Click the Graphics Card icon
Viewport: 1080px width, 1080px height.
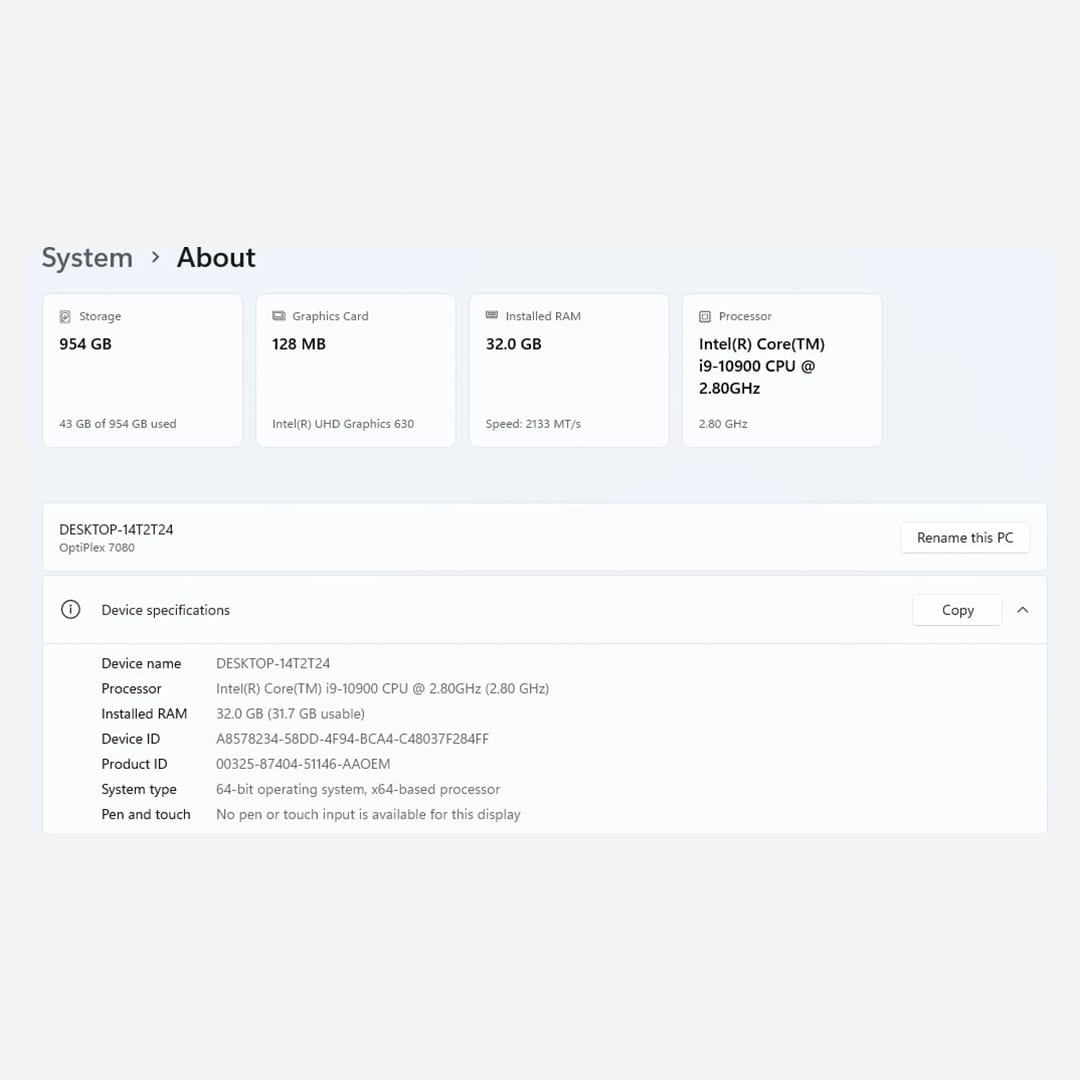pos(279,316)
